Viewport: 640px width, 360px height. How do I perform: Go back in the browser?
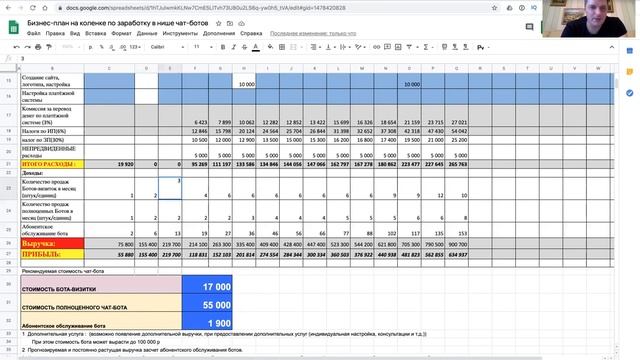point(8,8)
